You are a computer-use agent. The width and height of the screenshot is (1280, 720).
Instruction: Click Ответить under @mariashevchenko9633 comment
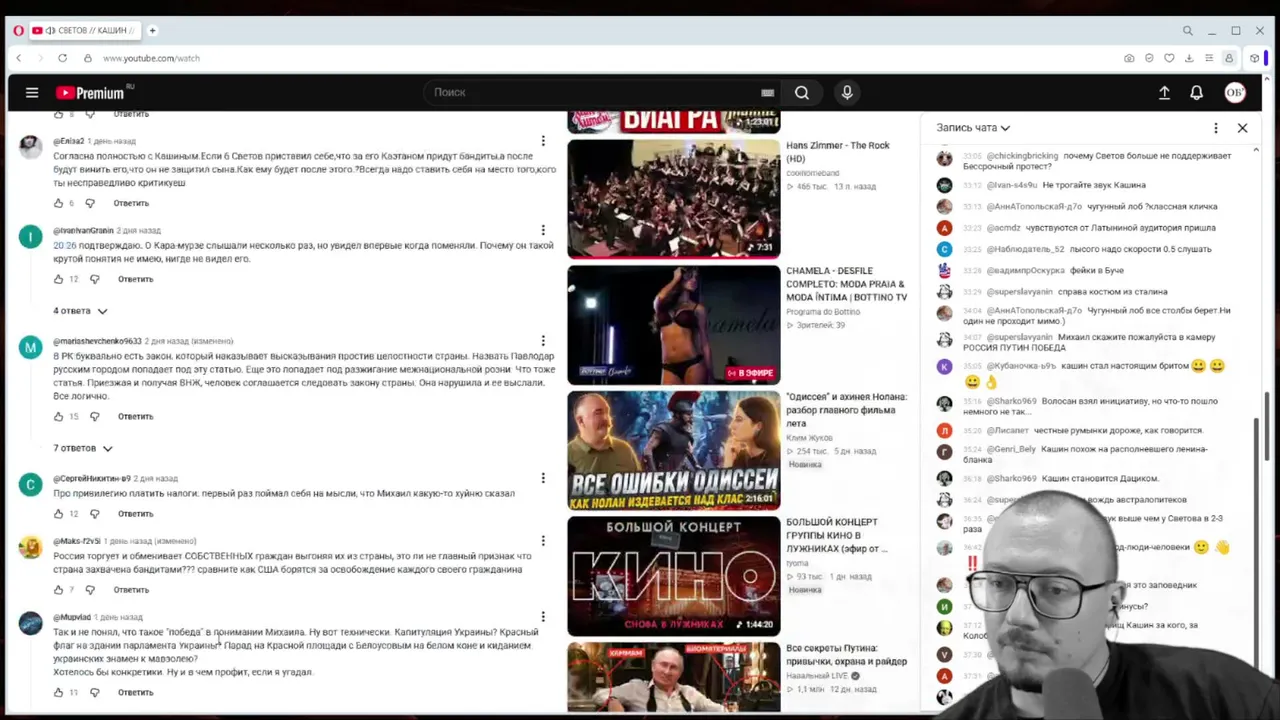pyautogui.click(x=136, y=416)
